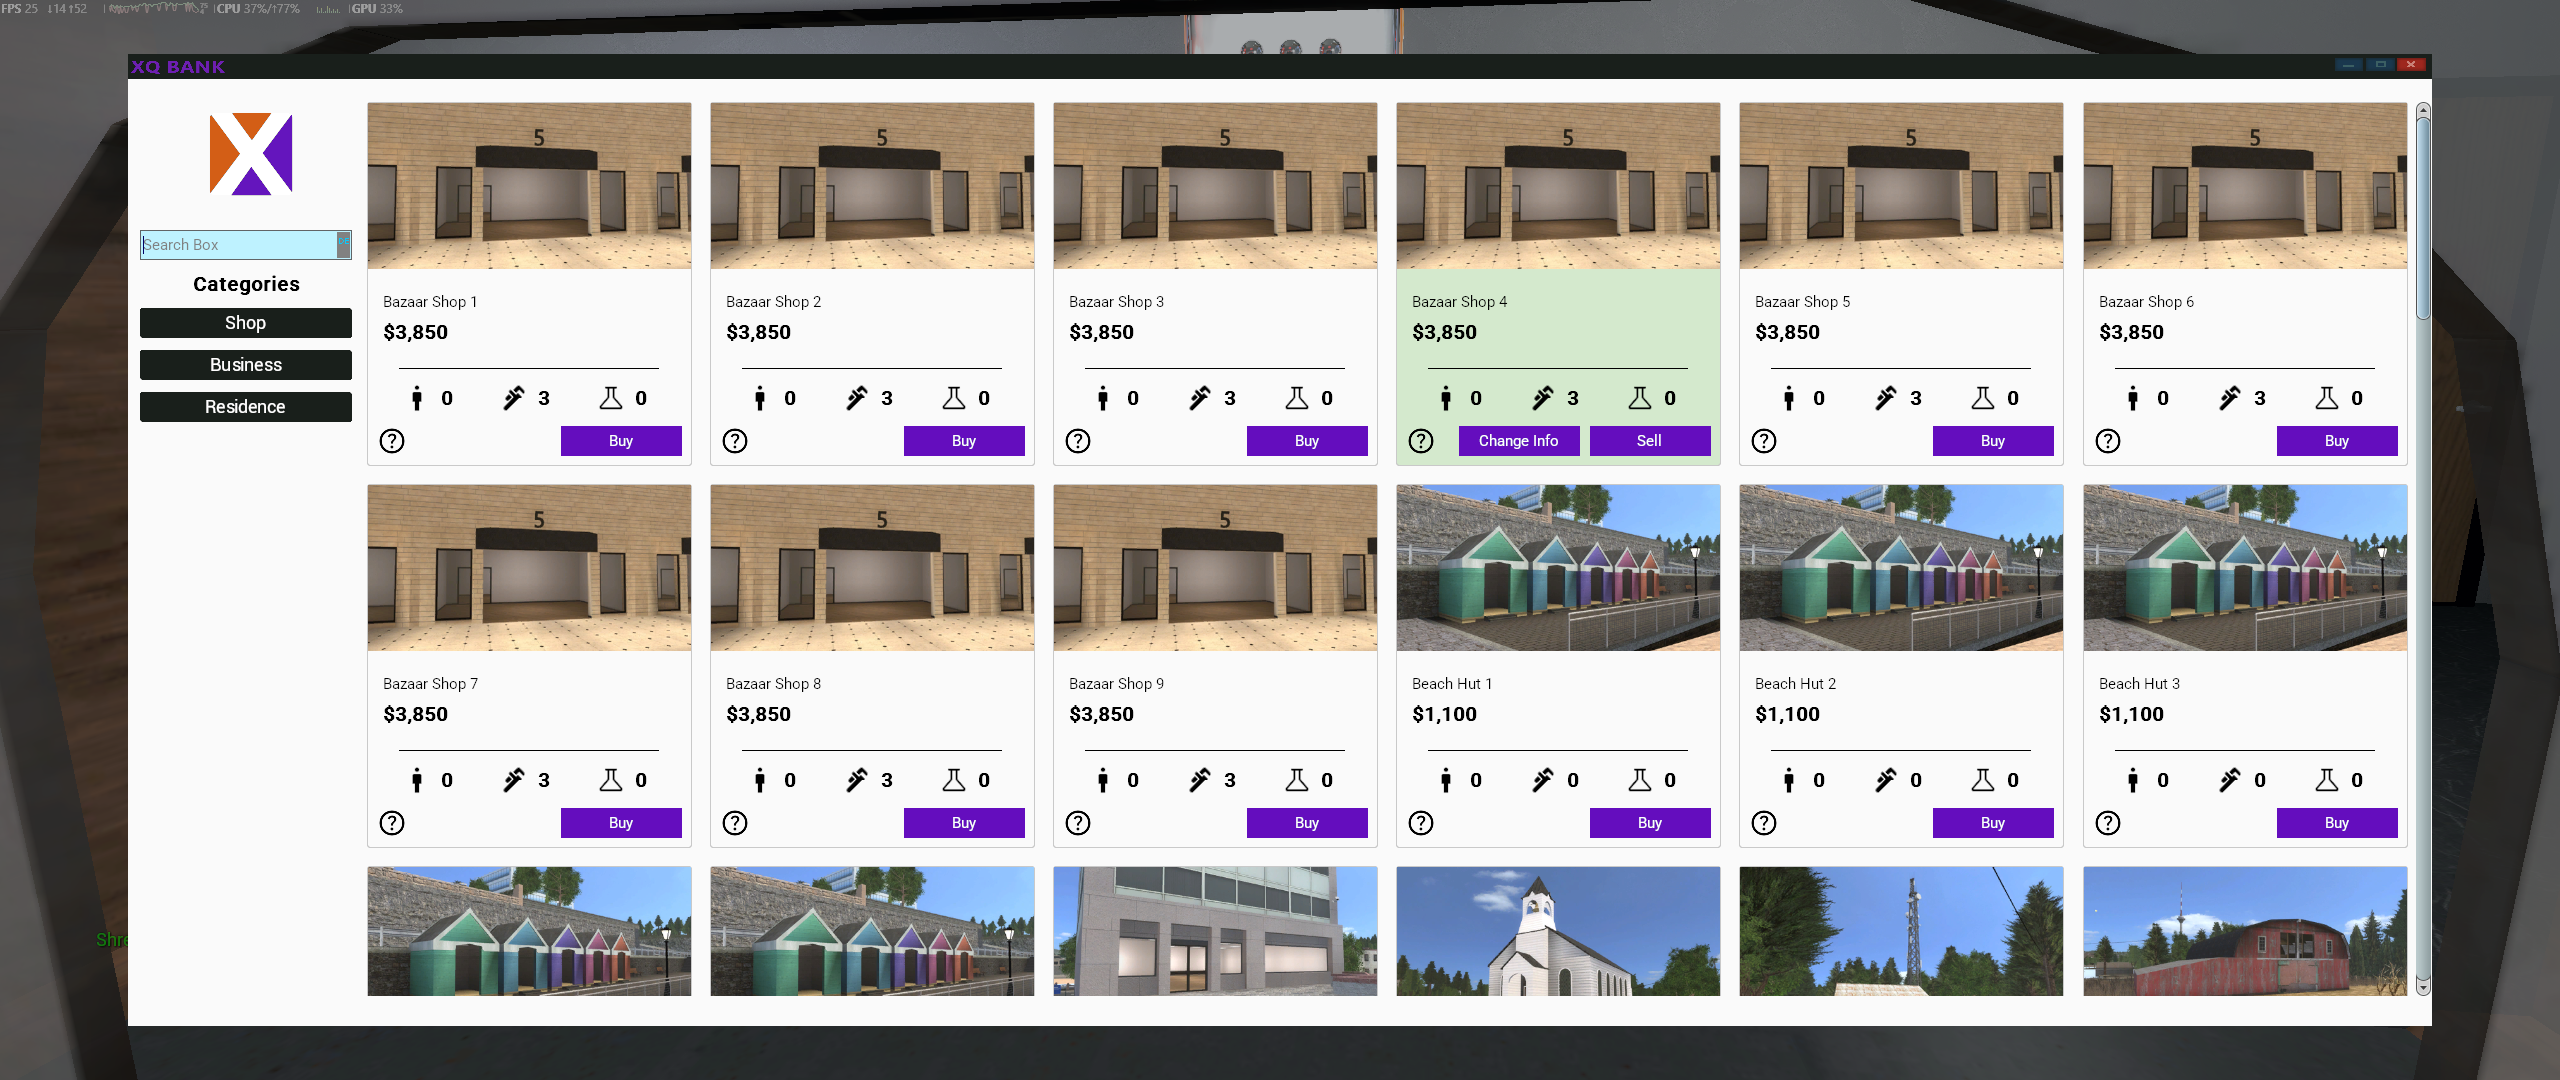Buy Bazaar Shop 9
Screen dimensions: 2560x1080
(x=1306, y=823)
